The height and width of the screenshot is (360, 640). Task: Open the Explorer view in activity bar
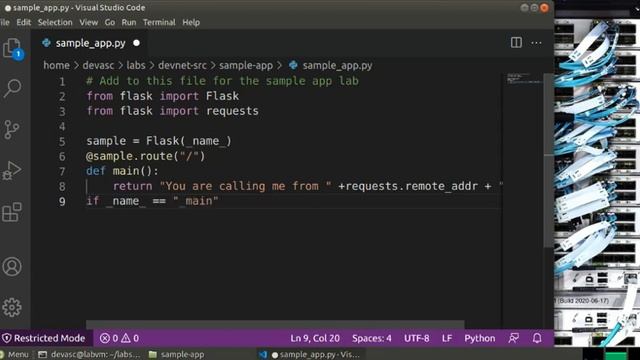click(x=12, y=48)
